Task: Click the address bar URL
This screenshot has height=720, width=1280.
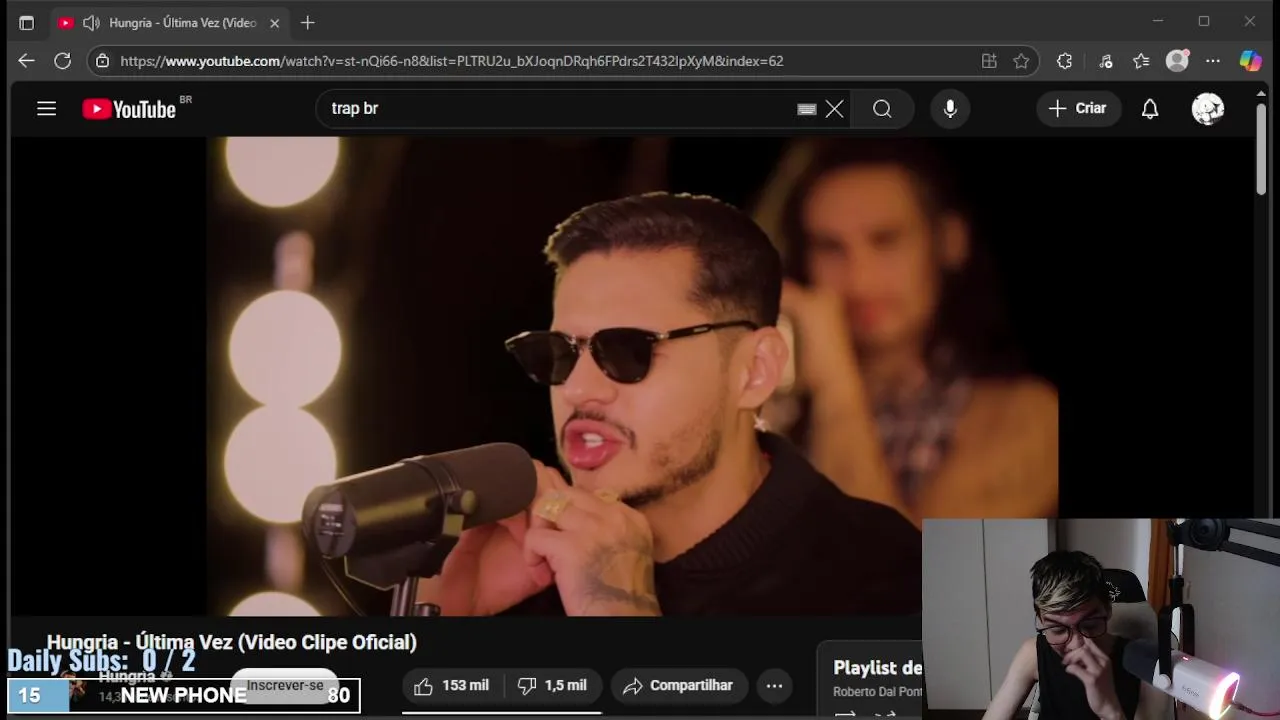Action: pyautogui.click(x=452, y=61)
